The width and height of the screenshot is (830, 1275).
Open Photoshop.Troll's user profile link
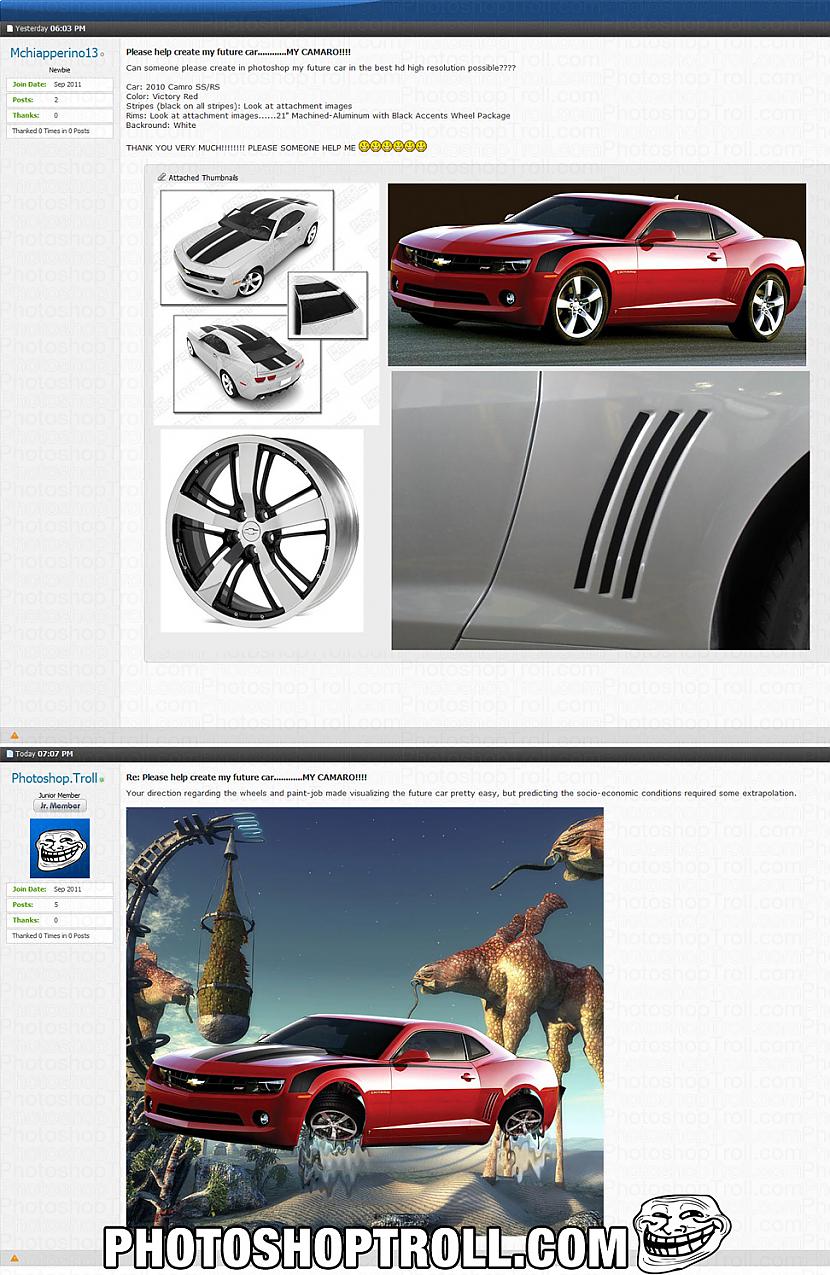coord(55,778)
